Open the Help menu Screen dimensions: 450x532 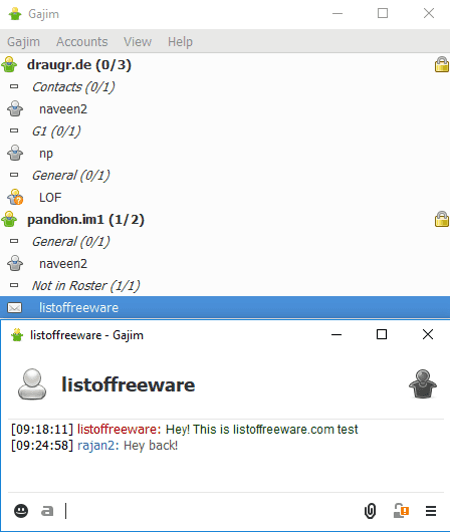coord(180,42)
